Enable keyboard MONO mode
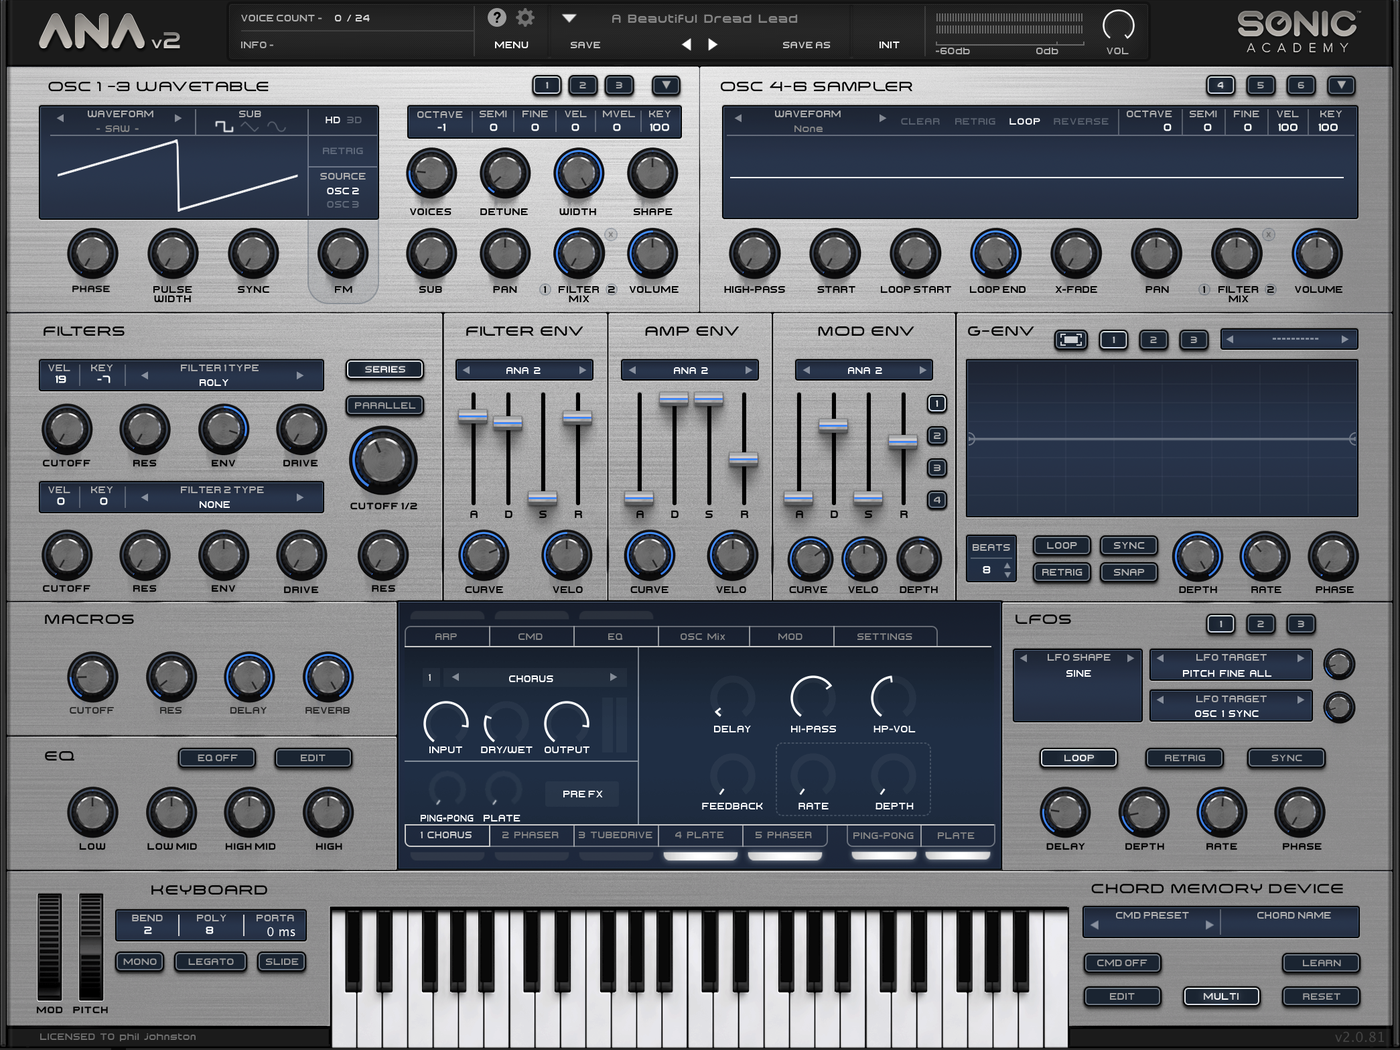This screenshot has width=1400, height=1050. coord(140,962)
